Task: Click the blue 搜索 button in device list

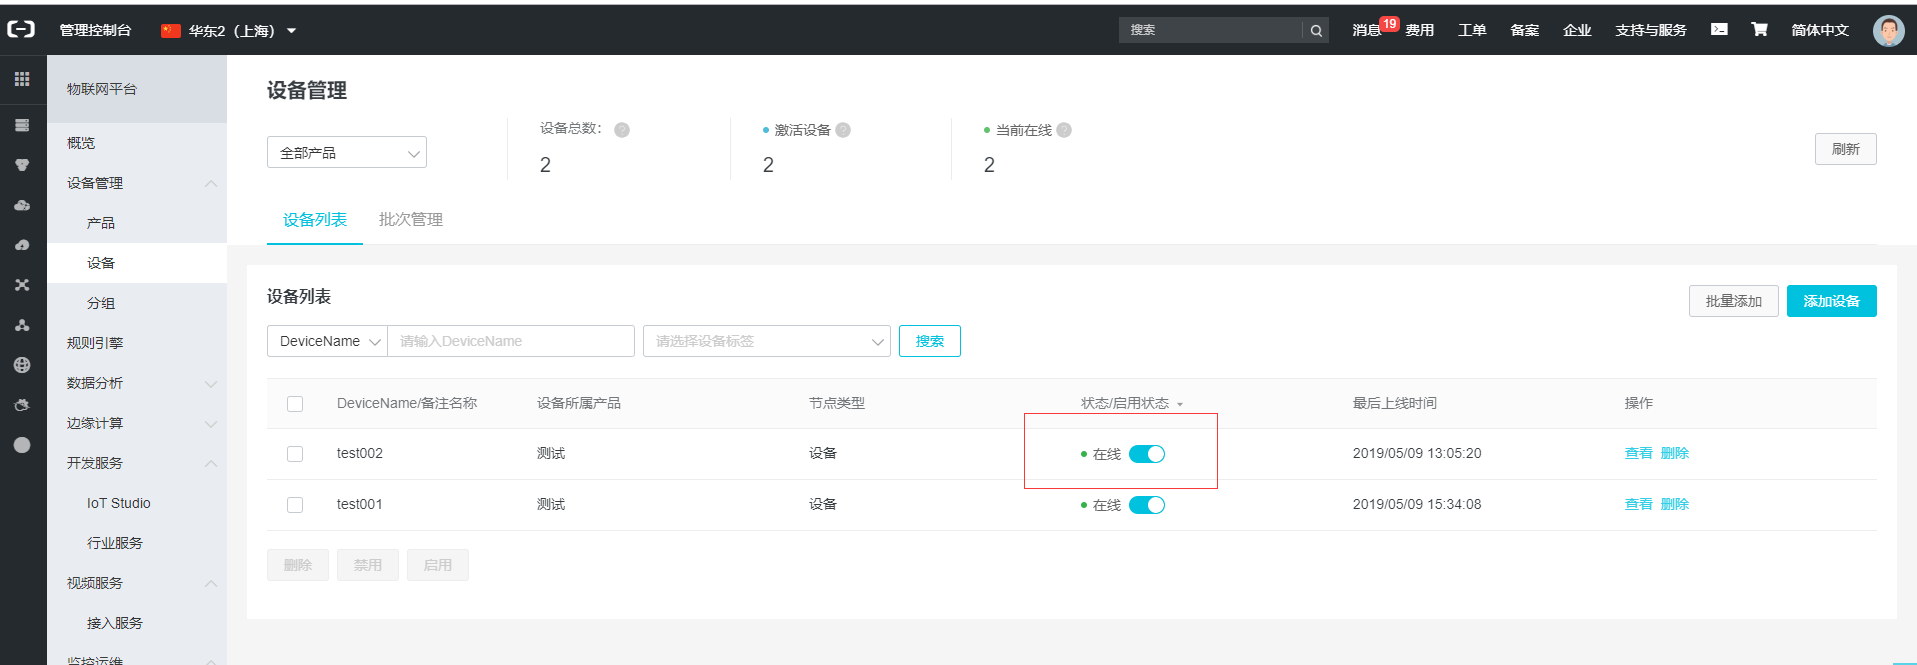Action: (x=930, y=341)
